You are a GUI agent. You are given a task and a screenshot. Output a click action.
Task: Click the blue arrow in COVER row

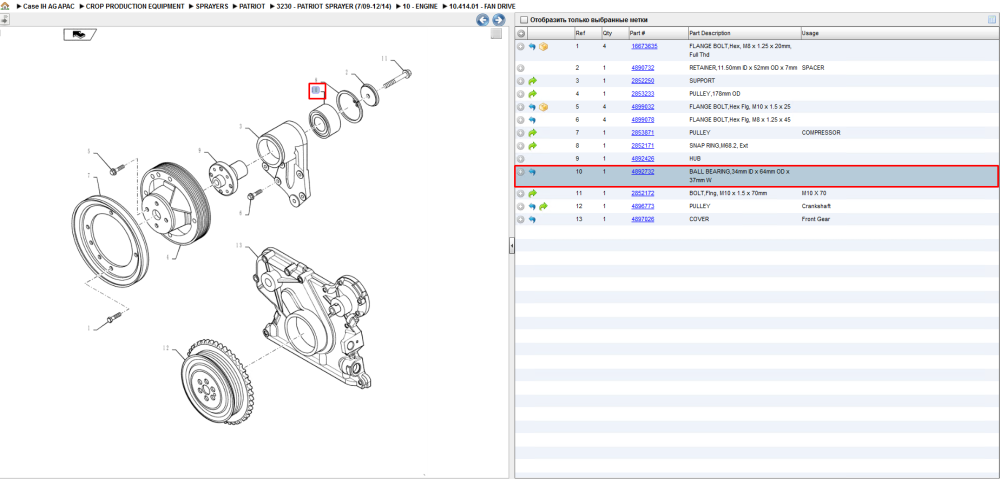tap(532, 219)
